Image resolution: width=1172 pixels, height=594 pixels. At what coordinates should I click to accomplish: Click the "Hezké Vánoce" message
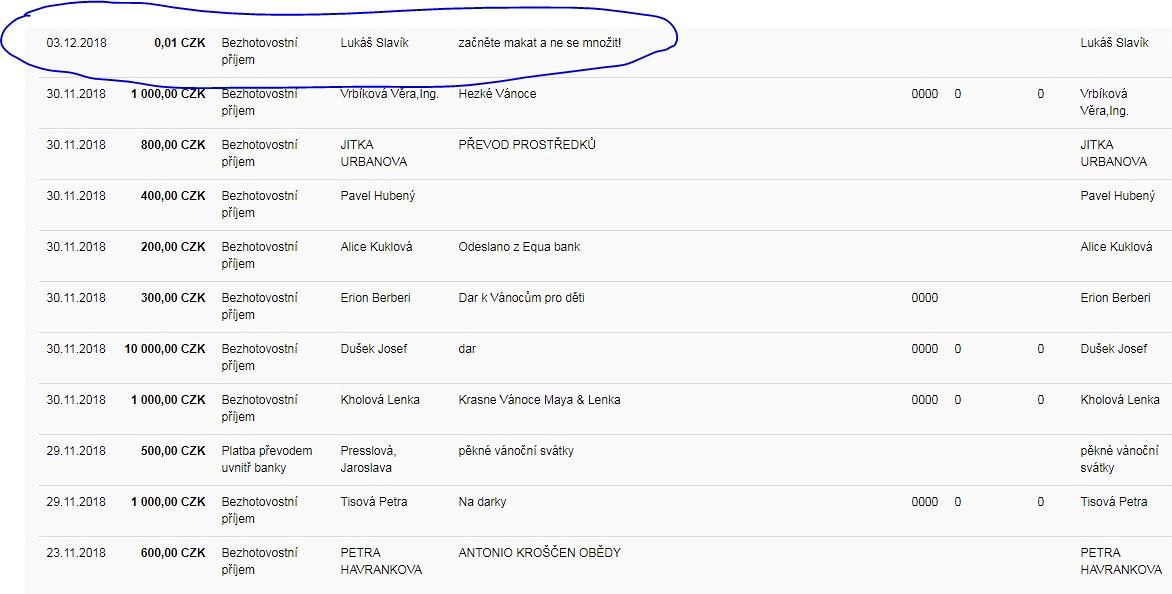click(x=497, y=94)
